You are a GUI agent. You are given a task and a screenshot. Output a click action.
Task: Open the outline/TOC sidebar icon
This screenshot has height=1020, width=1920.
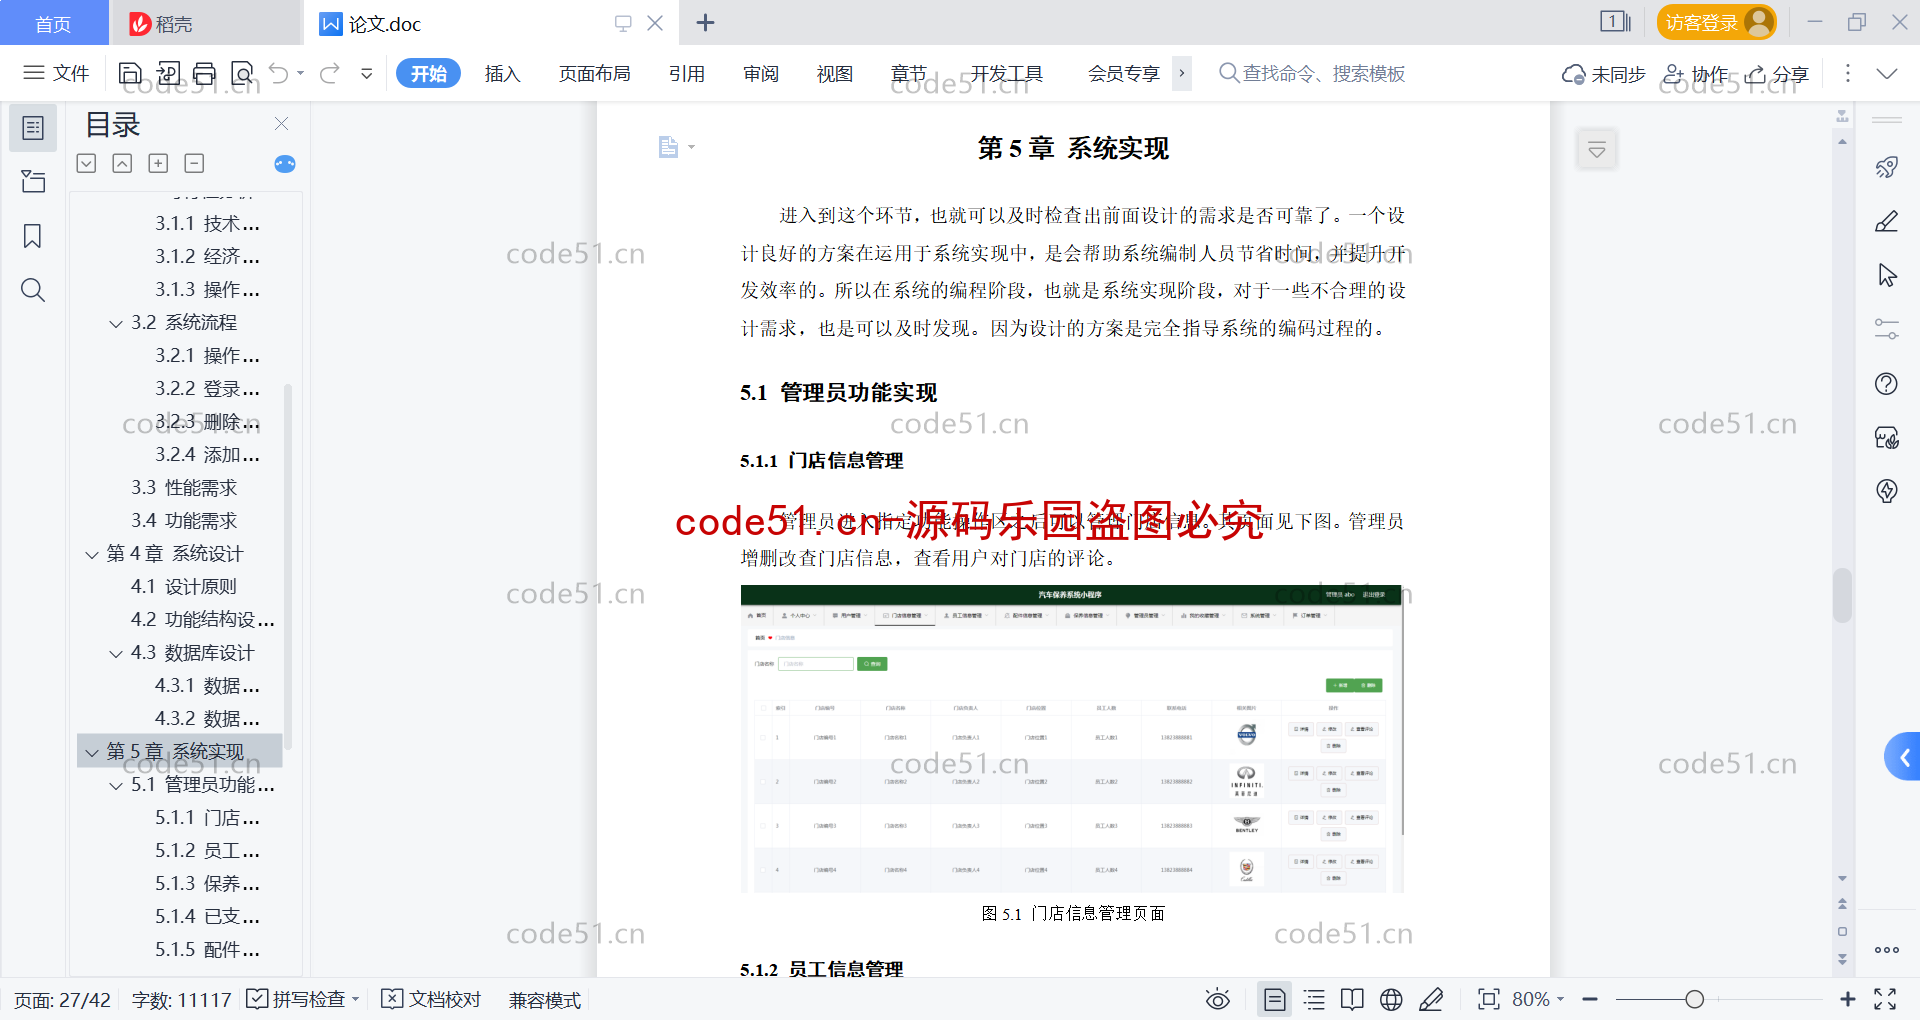[33, 128]
